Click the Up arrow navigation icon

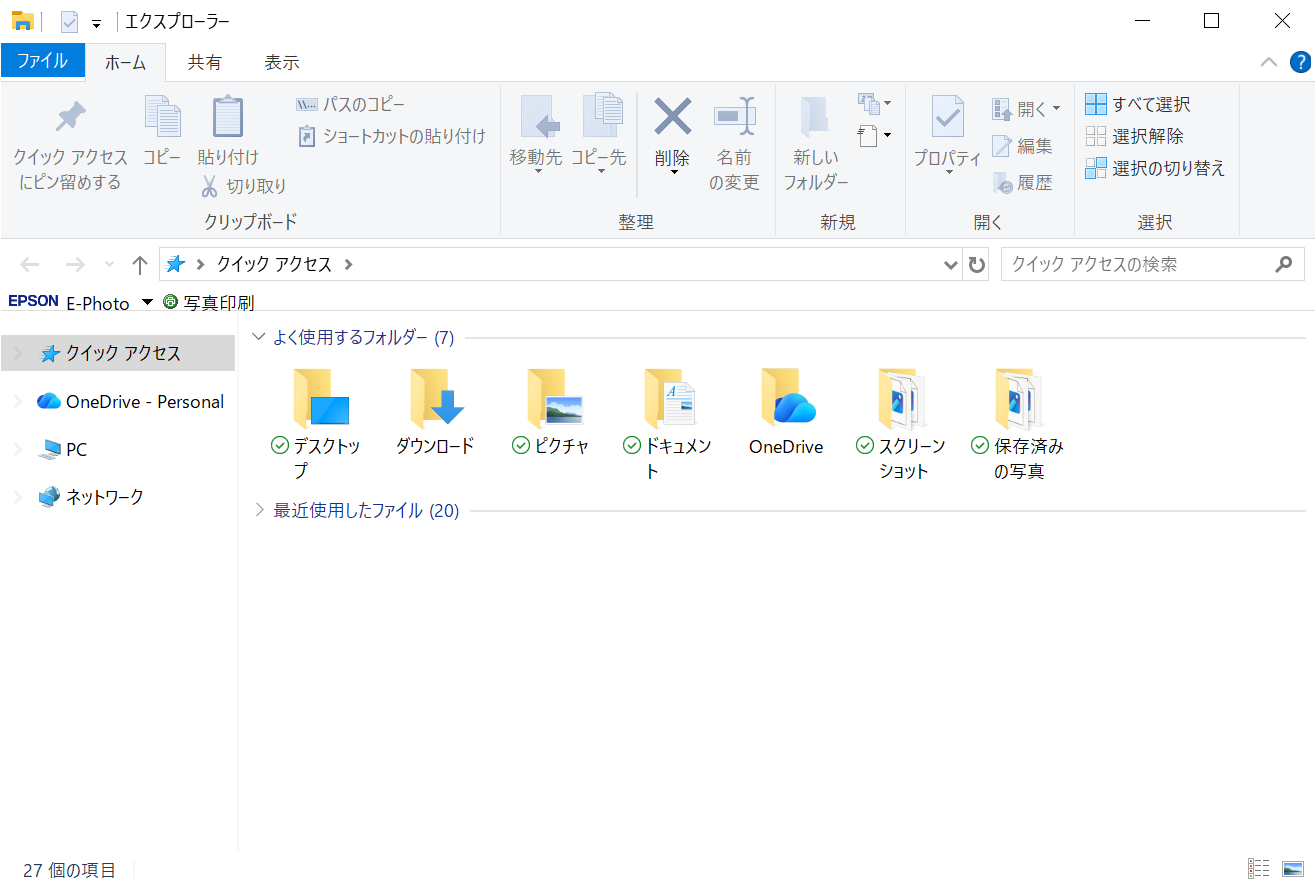[140, 265]
